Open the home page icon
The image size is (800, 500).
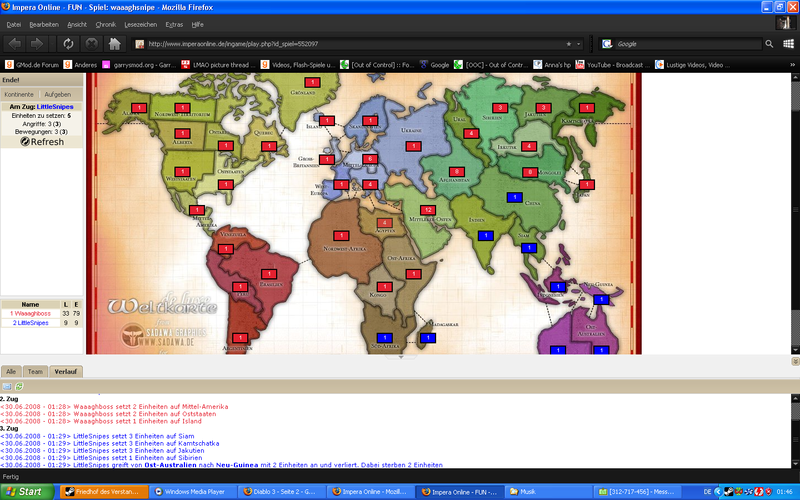pyautogui.click(x=114, y=44)
